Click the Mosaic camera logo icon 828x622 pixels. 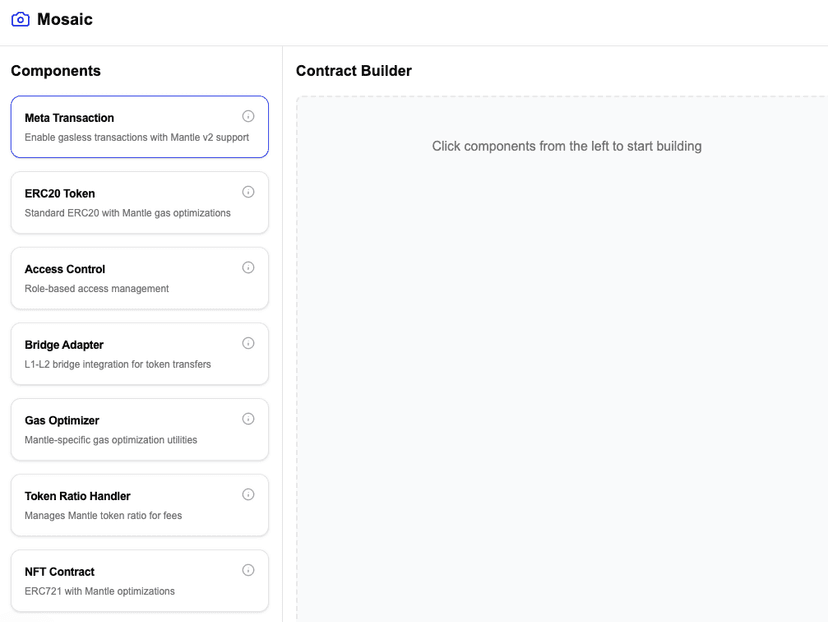[21, 20]
